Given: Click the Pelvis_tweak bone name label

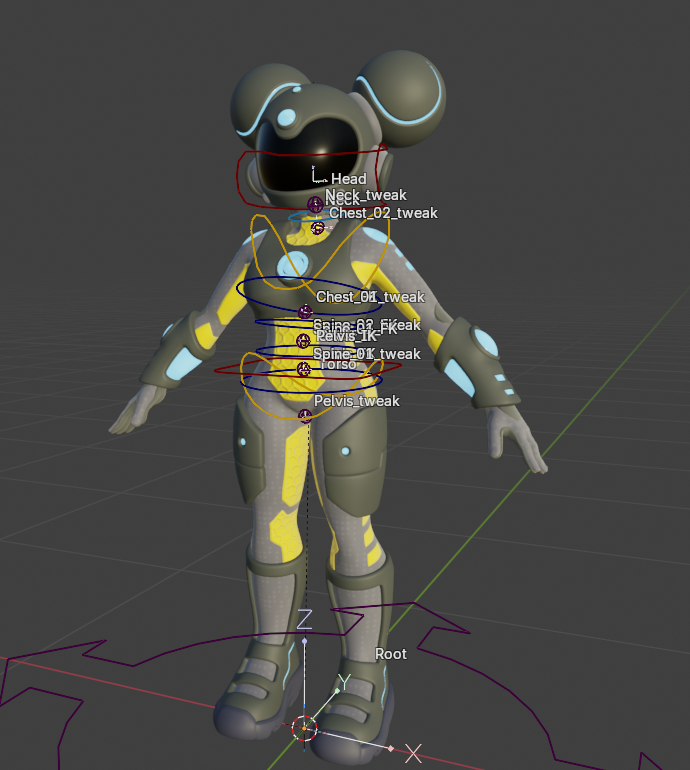Looking at the screenshot, I should click(x=357, y=401).
